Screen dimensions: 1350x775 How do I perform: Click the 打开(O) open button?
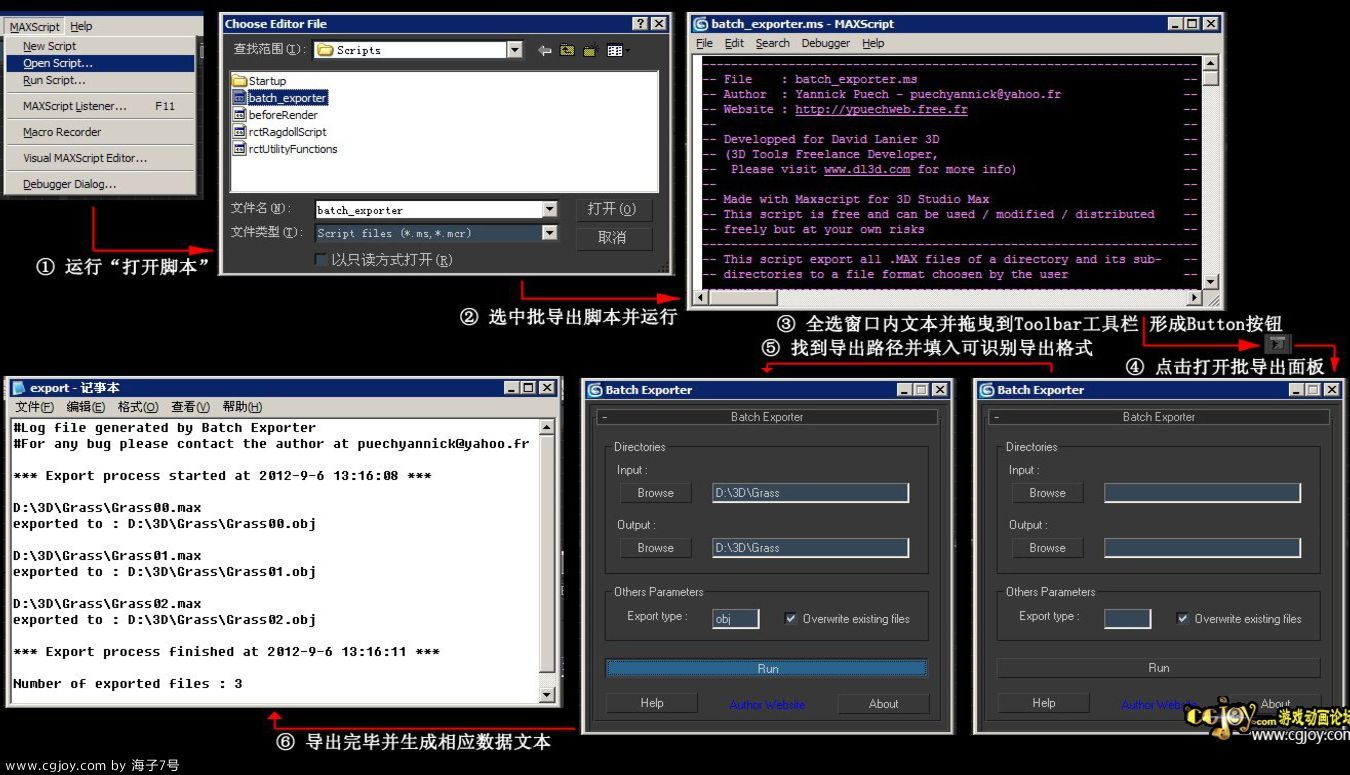click(x=613, y=209)
